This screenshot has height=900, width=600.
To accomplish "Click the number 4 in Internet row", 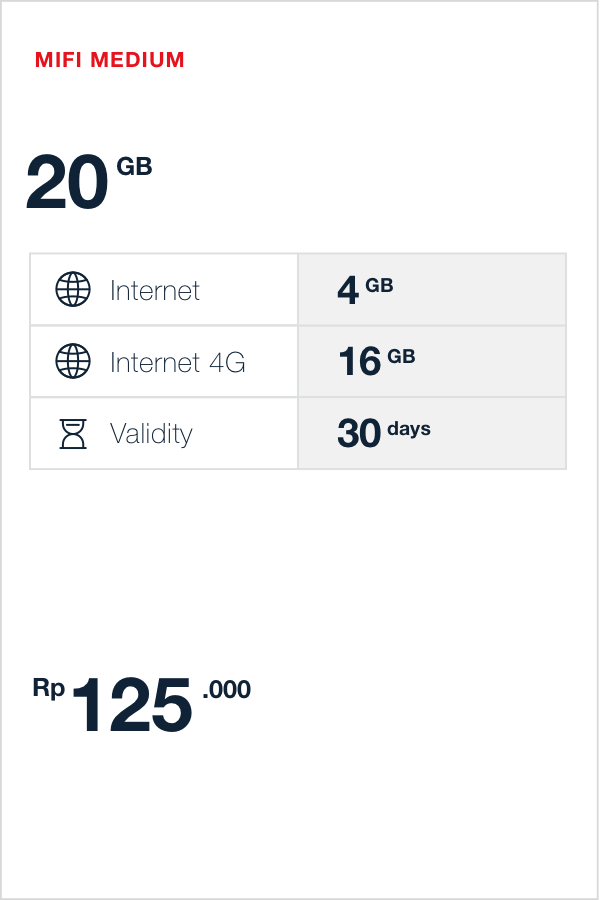I will pyautogui.click(x=348, y=291).
